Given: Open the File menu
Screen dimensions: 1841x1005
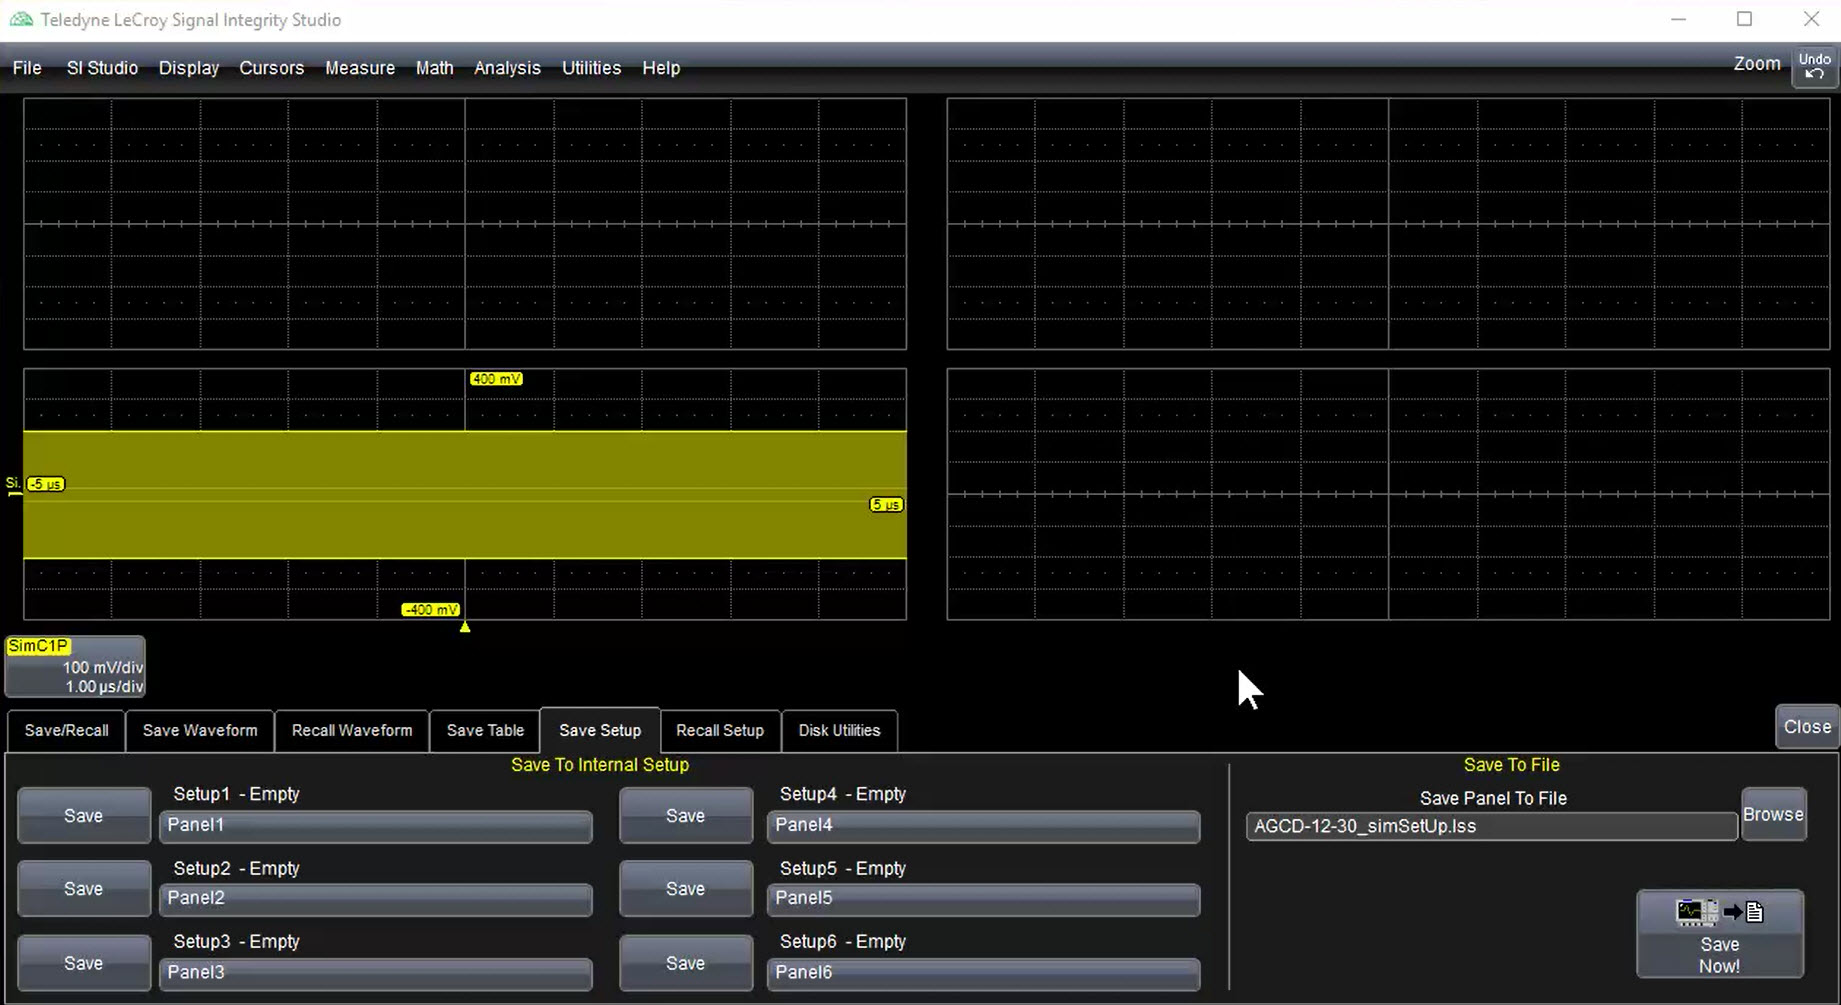Looking at the screenshot, I should point(27,68).
